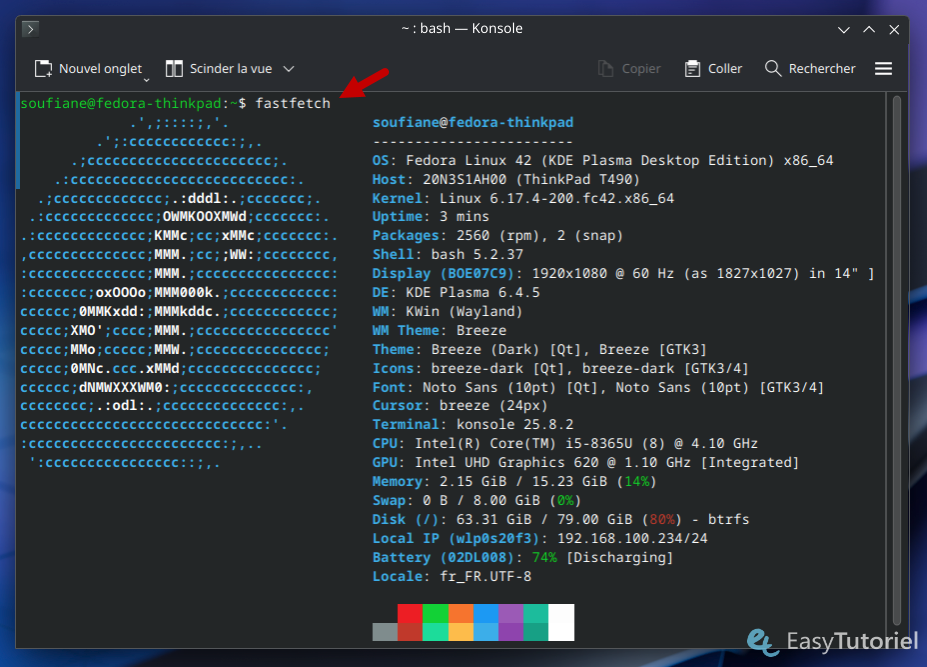Image resolution: width=927 pixels, height=667 pixels.
Task: Expand the Scinder la vue dropdown chevron
Action: [x=289, y=69]
